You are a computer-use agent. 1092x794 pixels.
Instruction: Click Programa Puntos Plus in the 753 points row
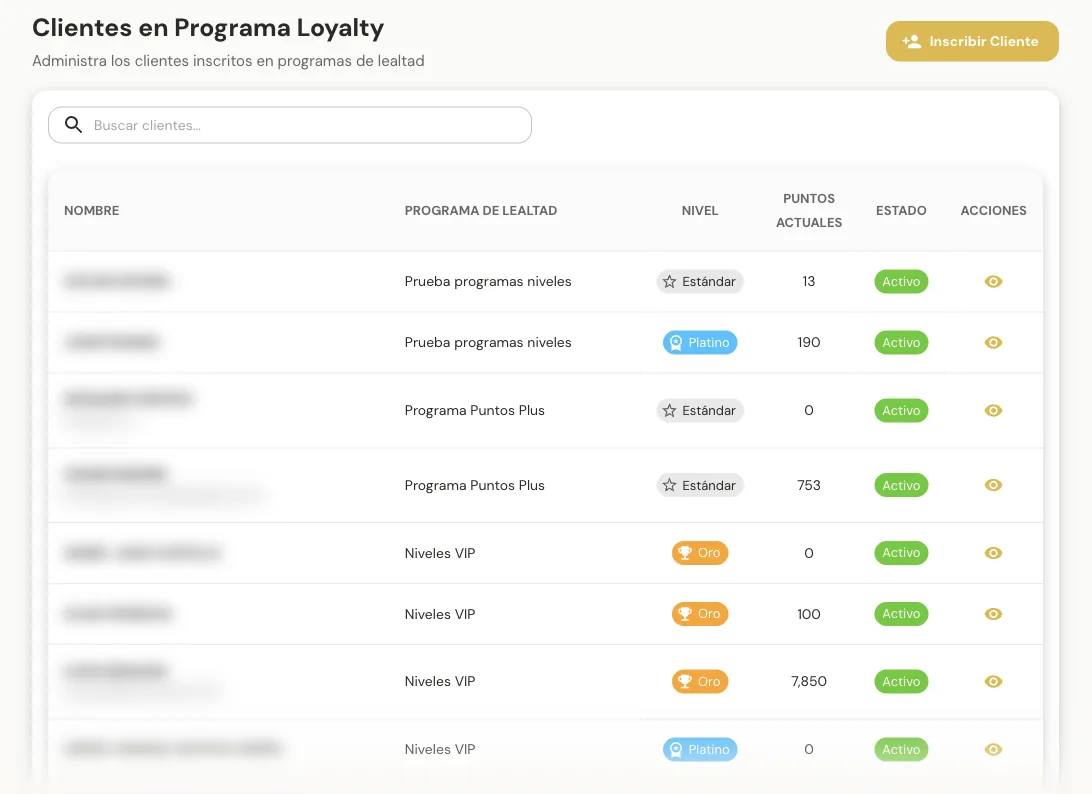(x=474, y=485)
